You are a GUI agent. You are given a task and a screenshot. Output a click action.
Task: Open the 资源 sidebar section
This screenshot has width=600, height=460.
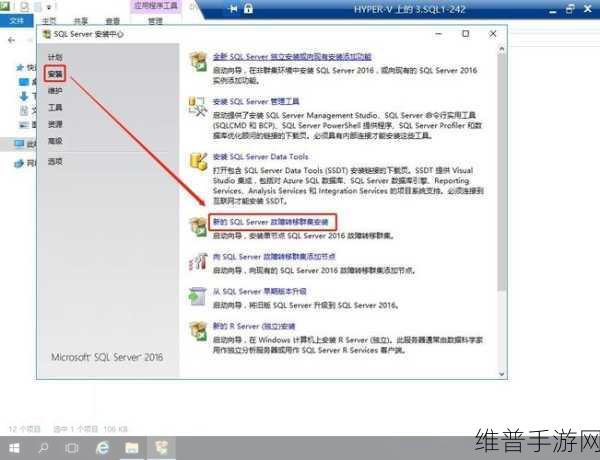(x=55, y=124)
